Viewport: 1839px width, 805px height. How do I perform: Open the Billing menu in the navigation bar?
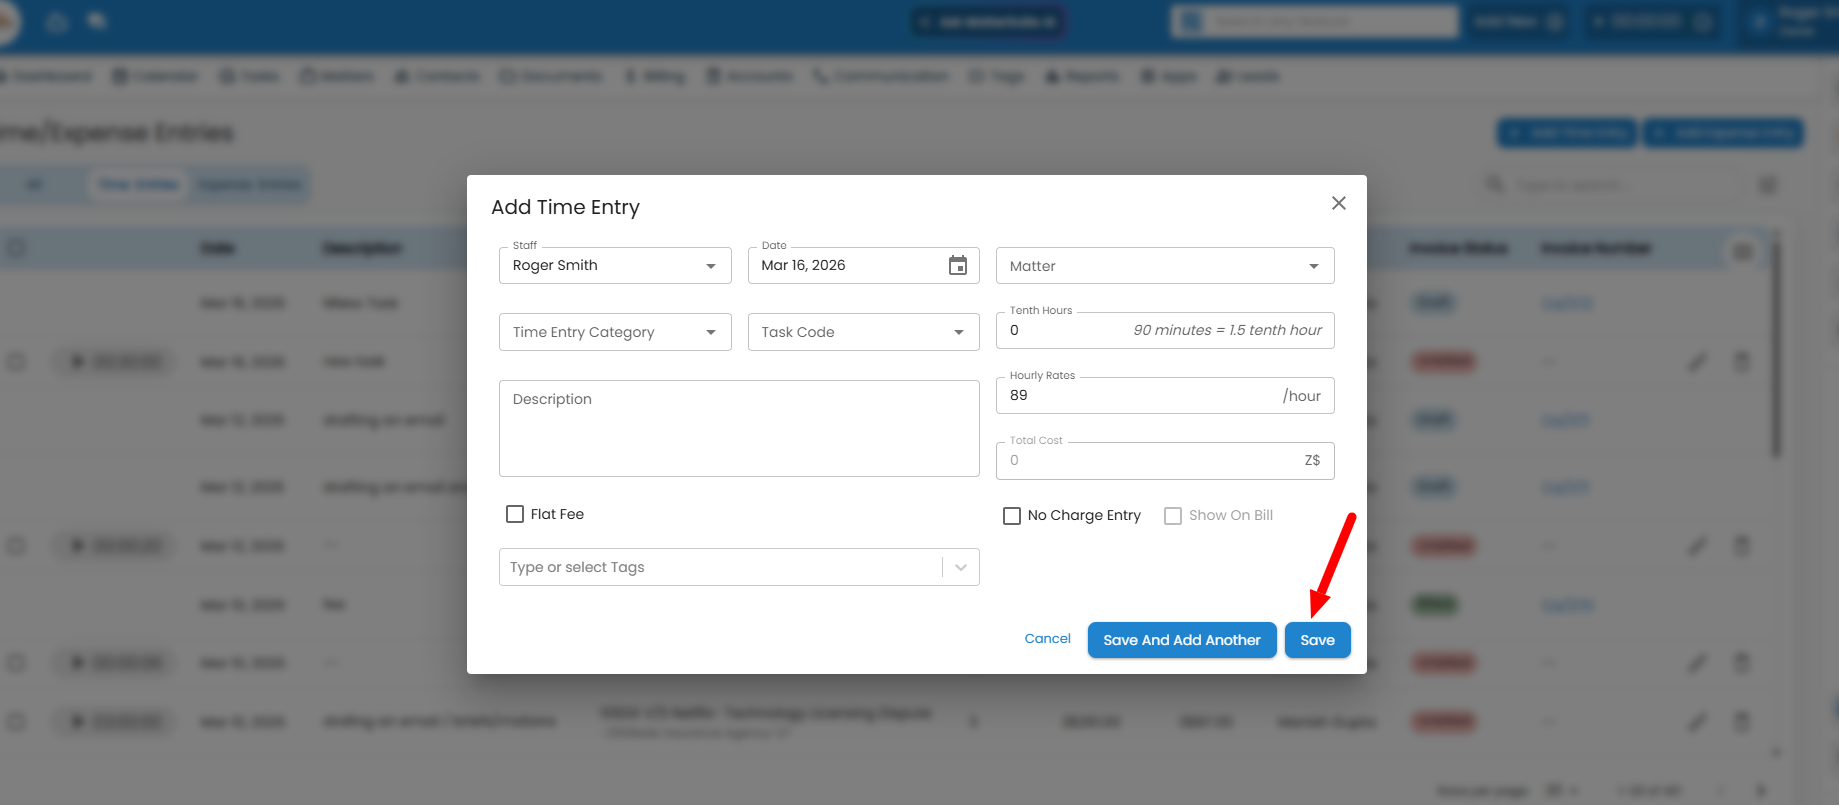656,77
